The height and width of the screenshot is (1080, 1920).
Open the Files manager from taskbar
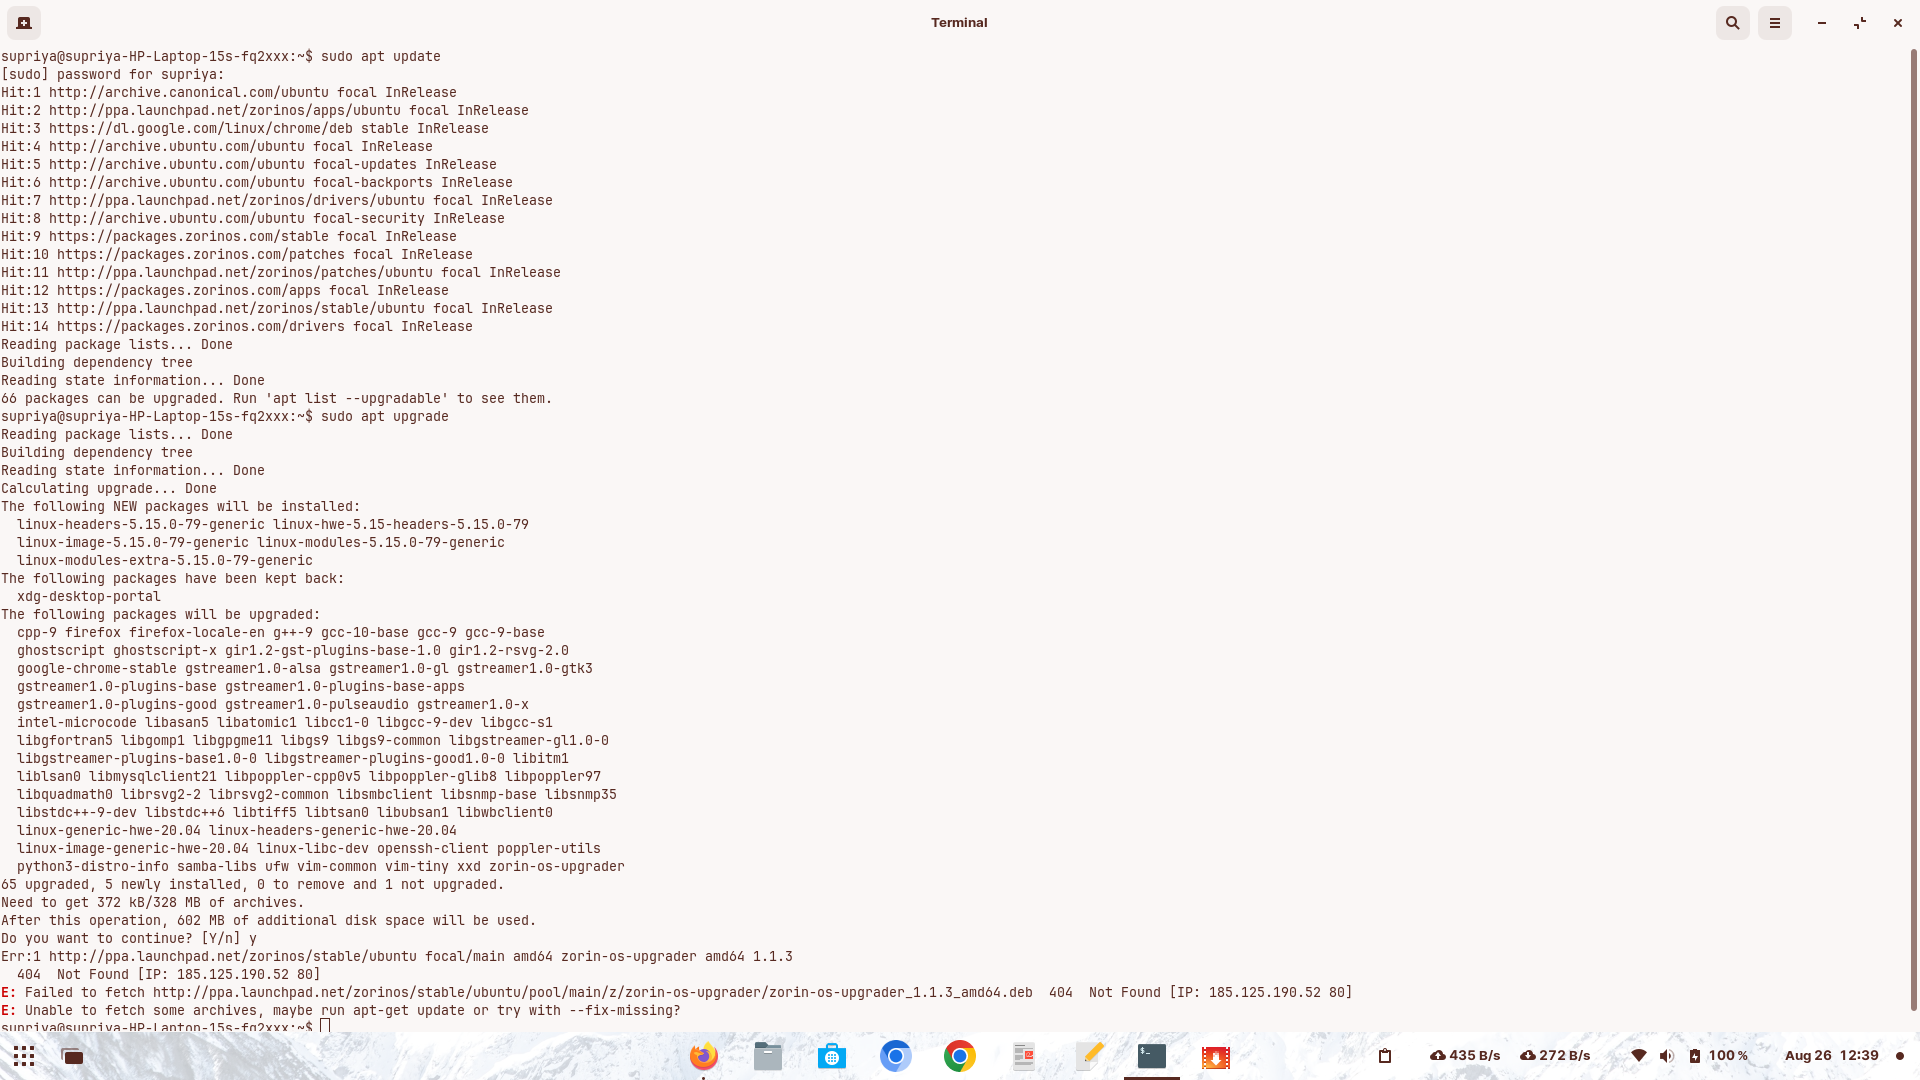point(768,1056)
